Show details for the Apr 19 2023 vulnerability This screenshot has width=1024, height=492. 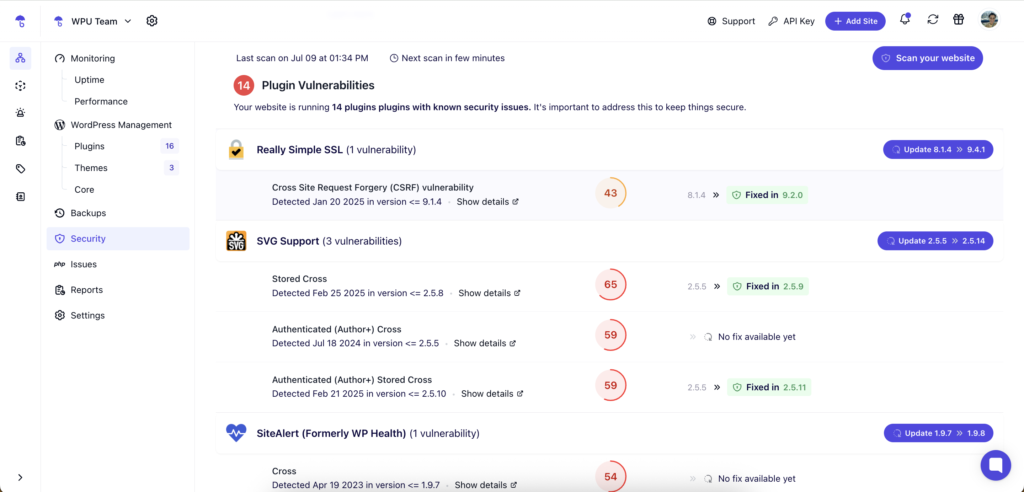pyautogui.click(x=486, y=485)
